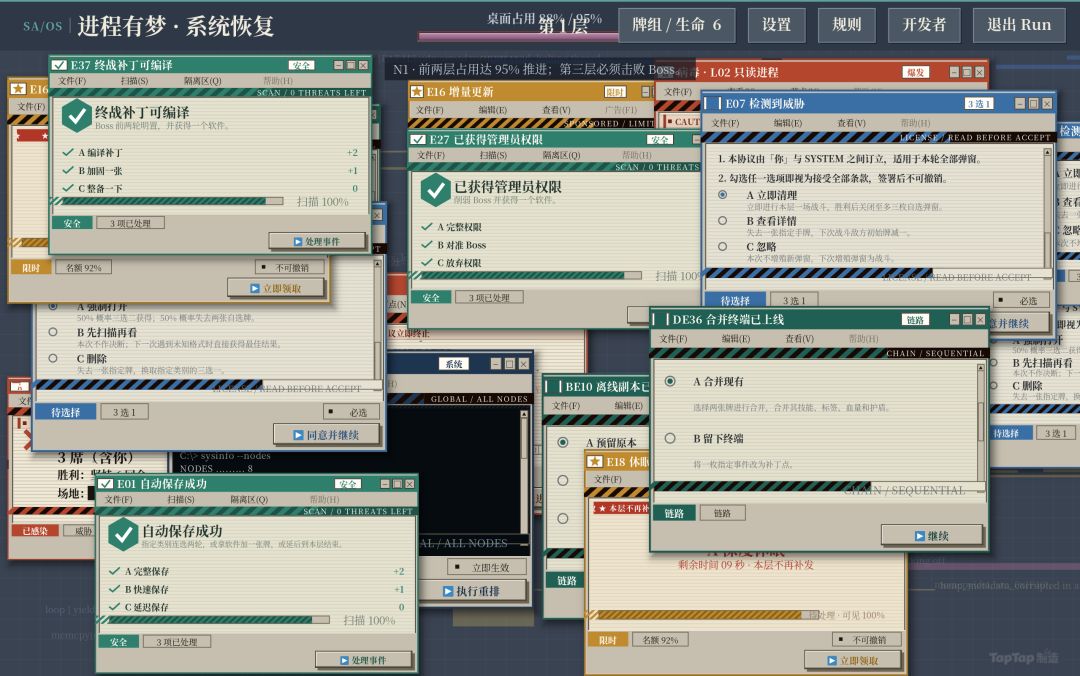The image size is (1080, 676).
Task: Open 开发者 from top bar
Action: point(924,25)
